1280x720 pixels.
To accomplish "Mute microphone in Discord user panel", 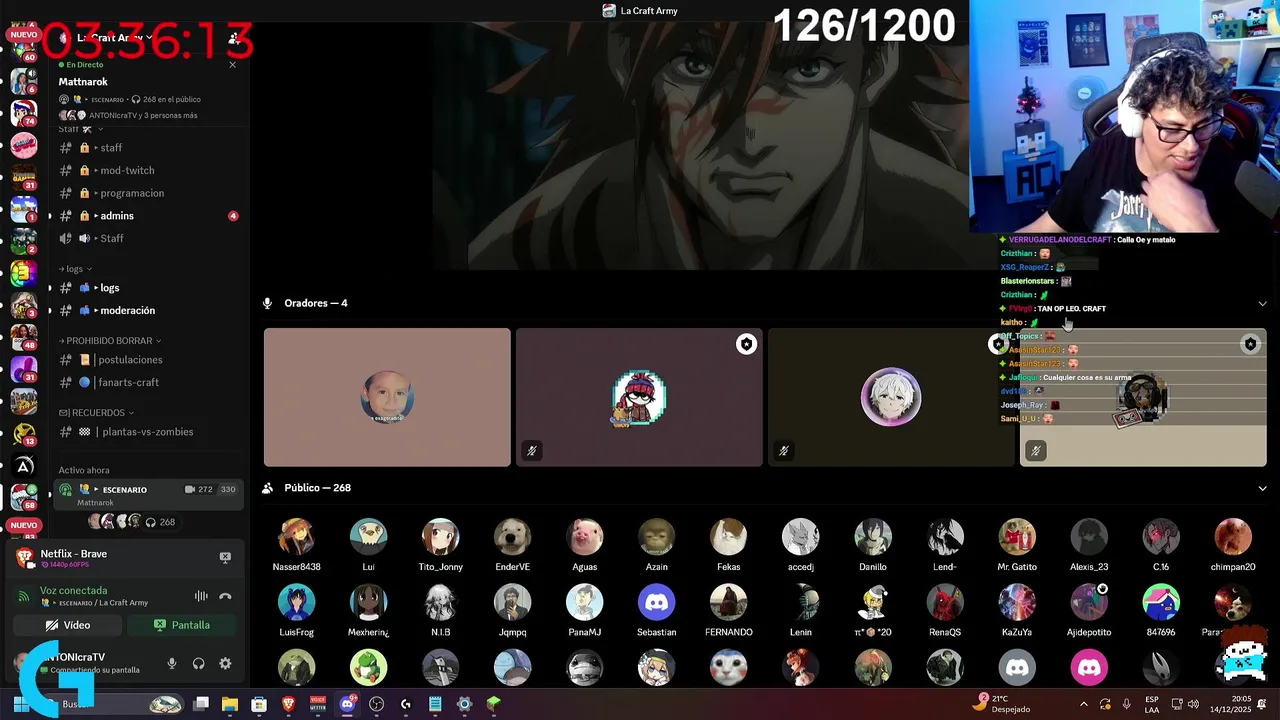I will 171,663.
